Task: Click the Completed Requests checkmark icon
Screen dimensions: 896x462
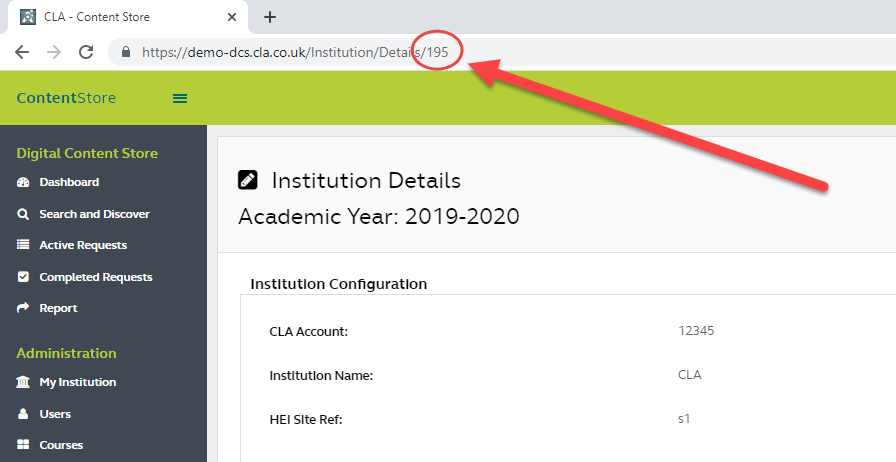Action: (23, 277)
